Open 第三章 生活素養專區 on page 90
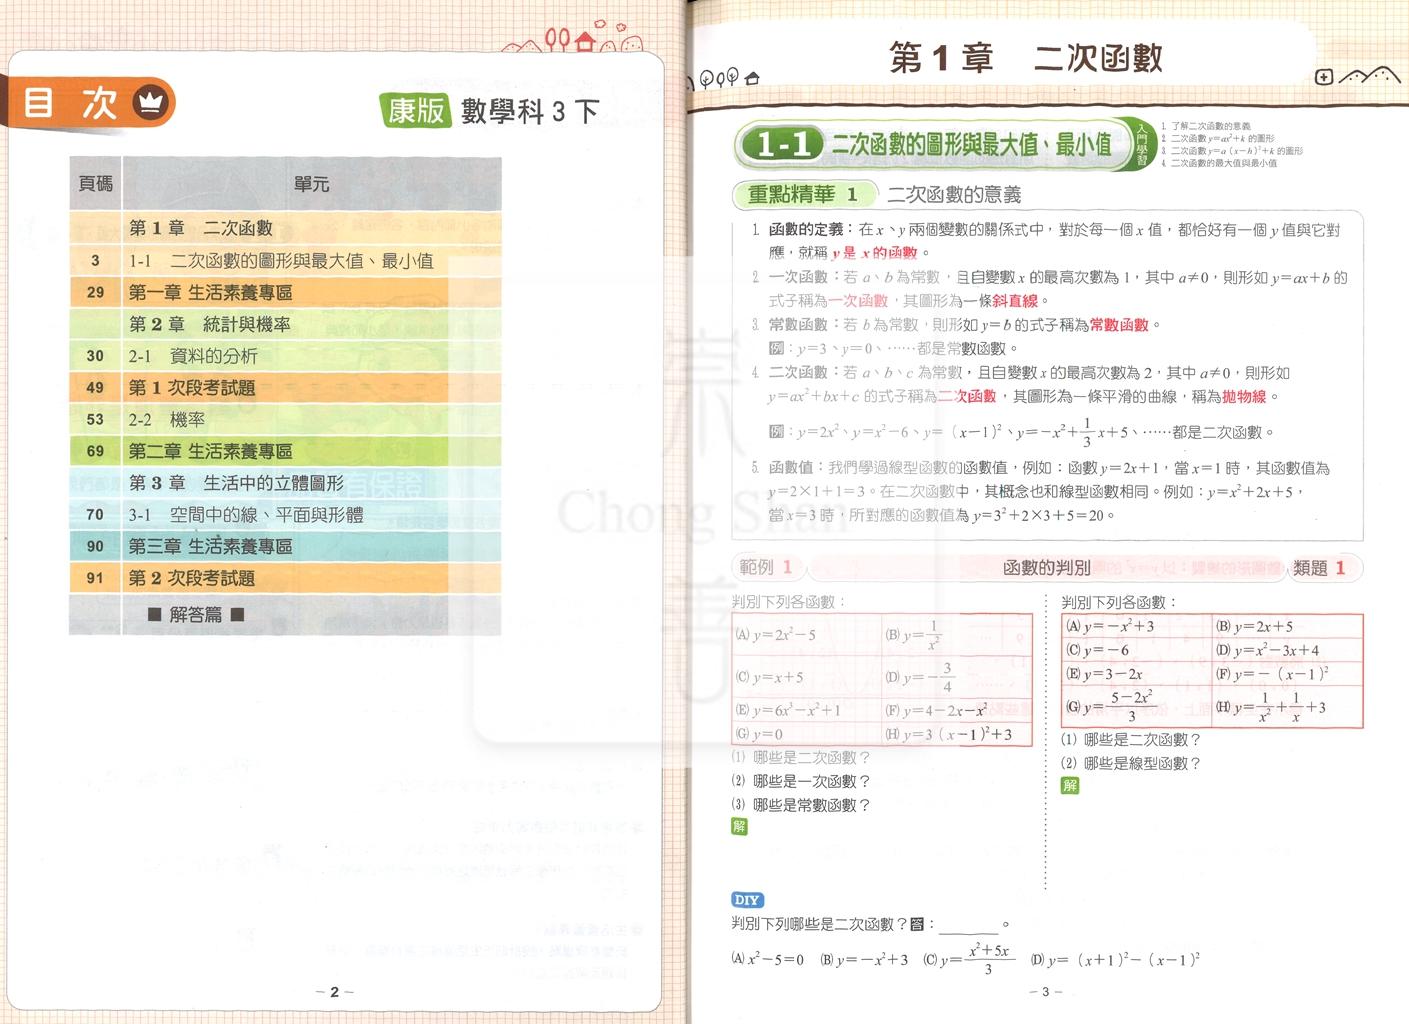The height and width of the screenshot is (1024, 1409). [285, 546]
